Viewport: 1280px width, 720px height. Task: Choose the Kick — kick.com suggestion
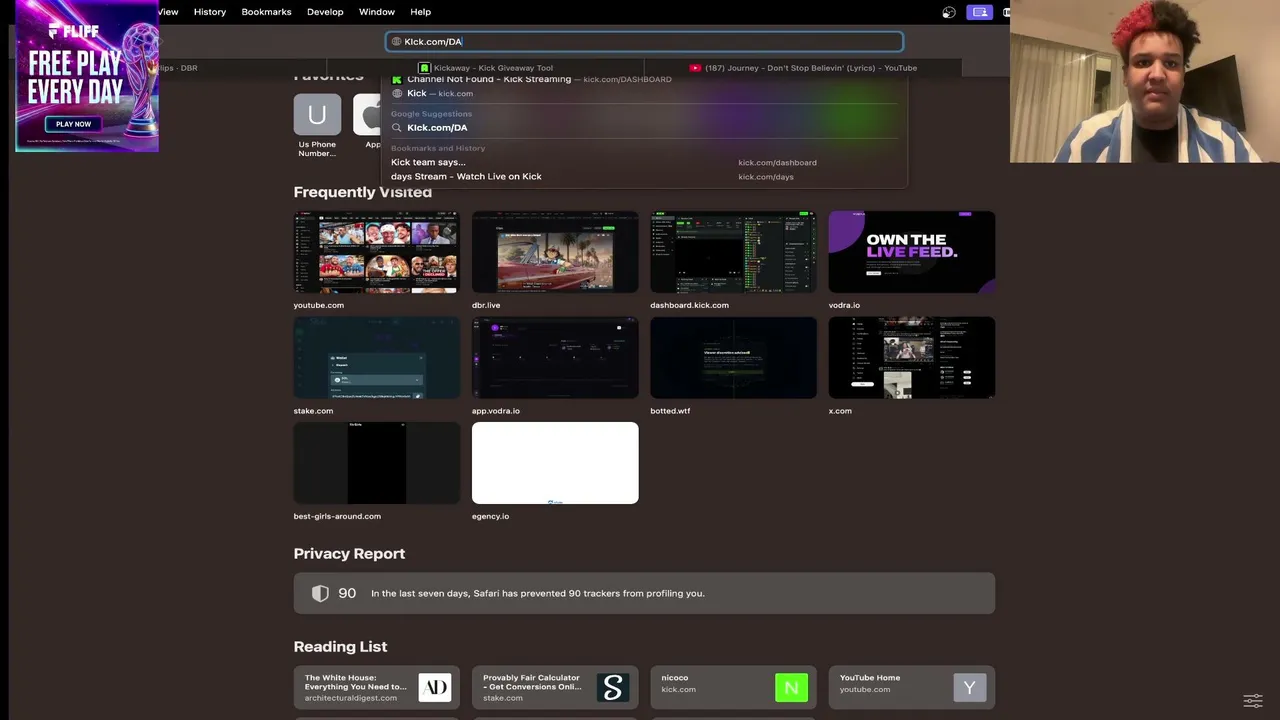[x=645, y=93]
